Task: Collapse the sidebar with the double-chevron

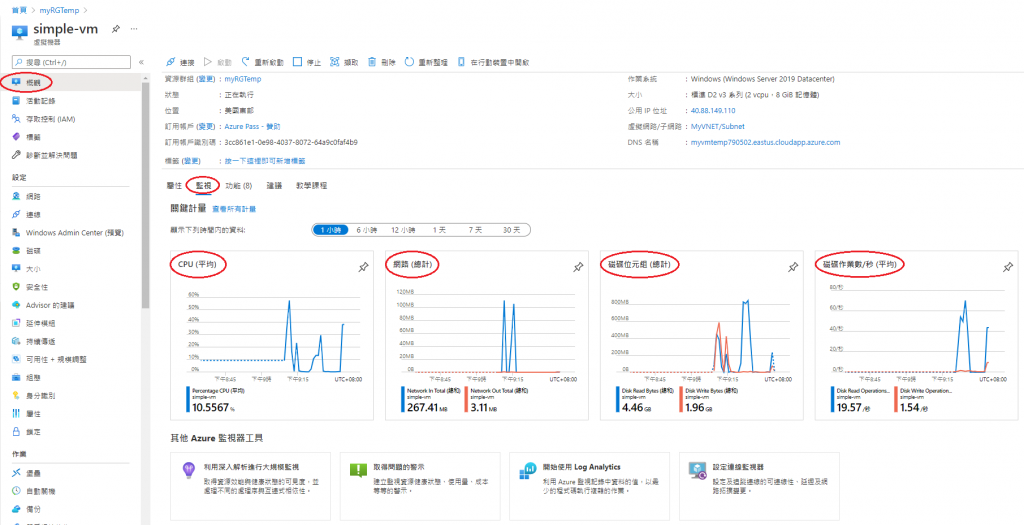Action: pos(141,63)
